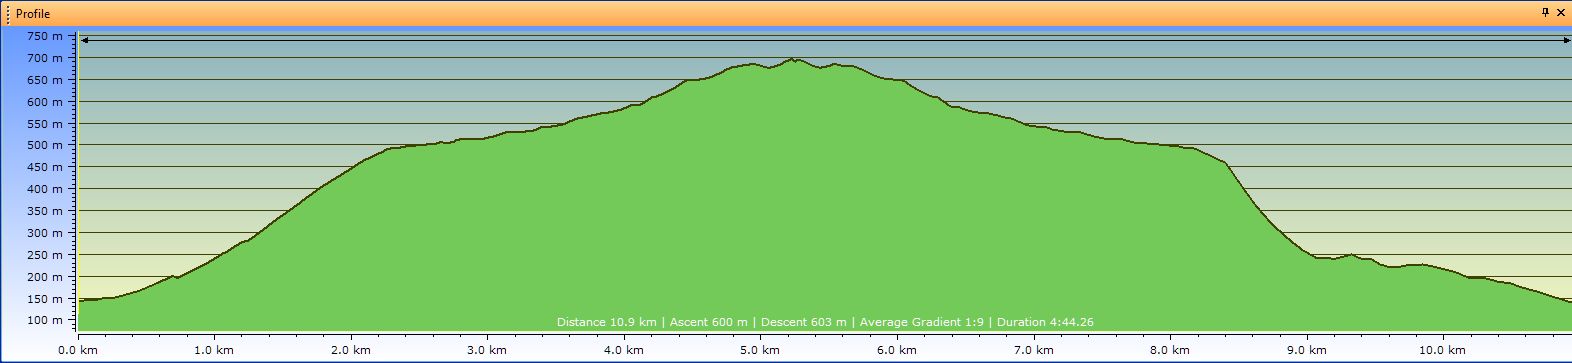Click the middle of the range bar

(826, 40)
